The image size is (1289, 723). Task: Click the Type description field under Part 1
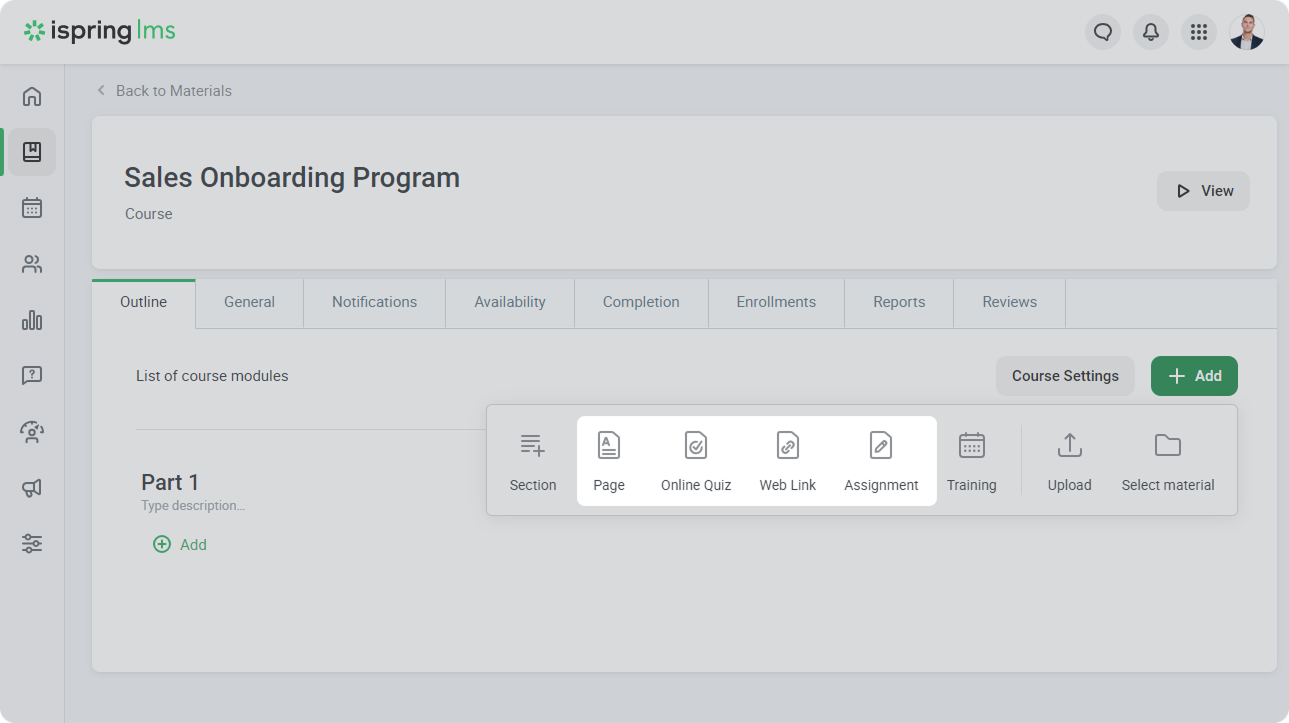click(193, 506)
